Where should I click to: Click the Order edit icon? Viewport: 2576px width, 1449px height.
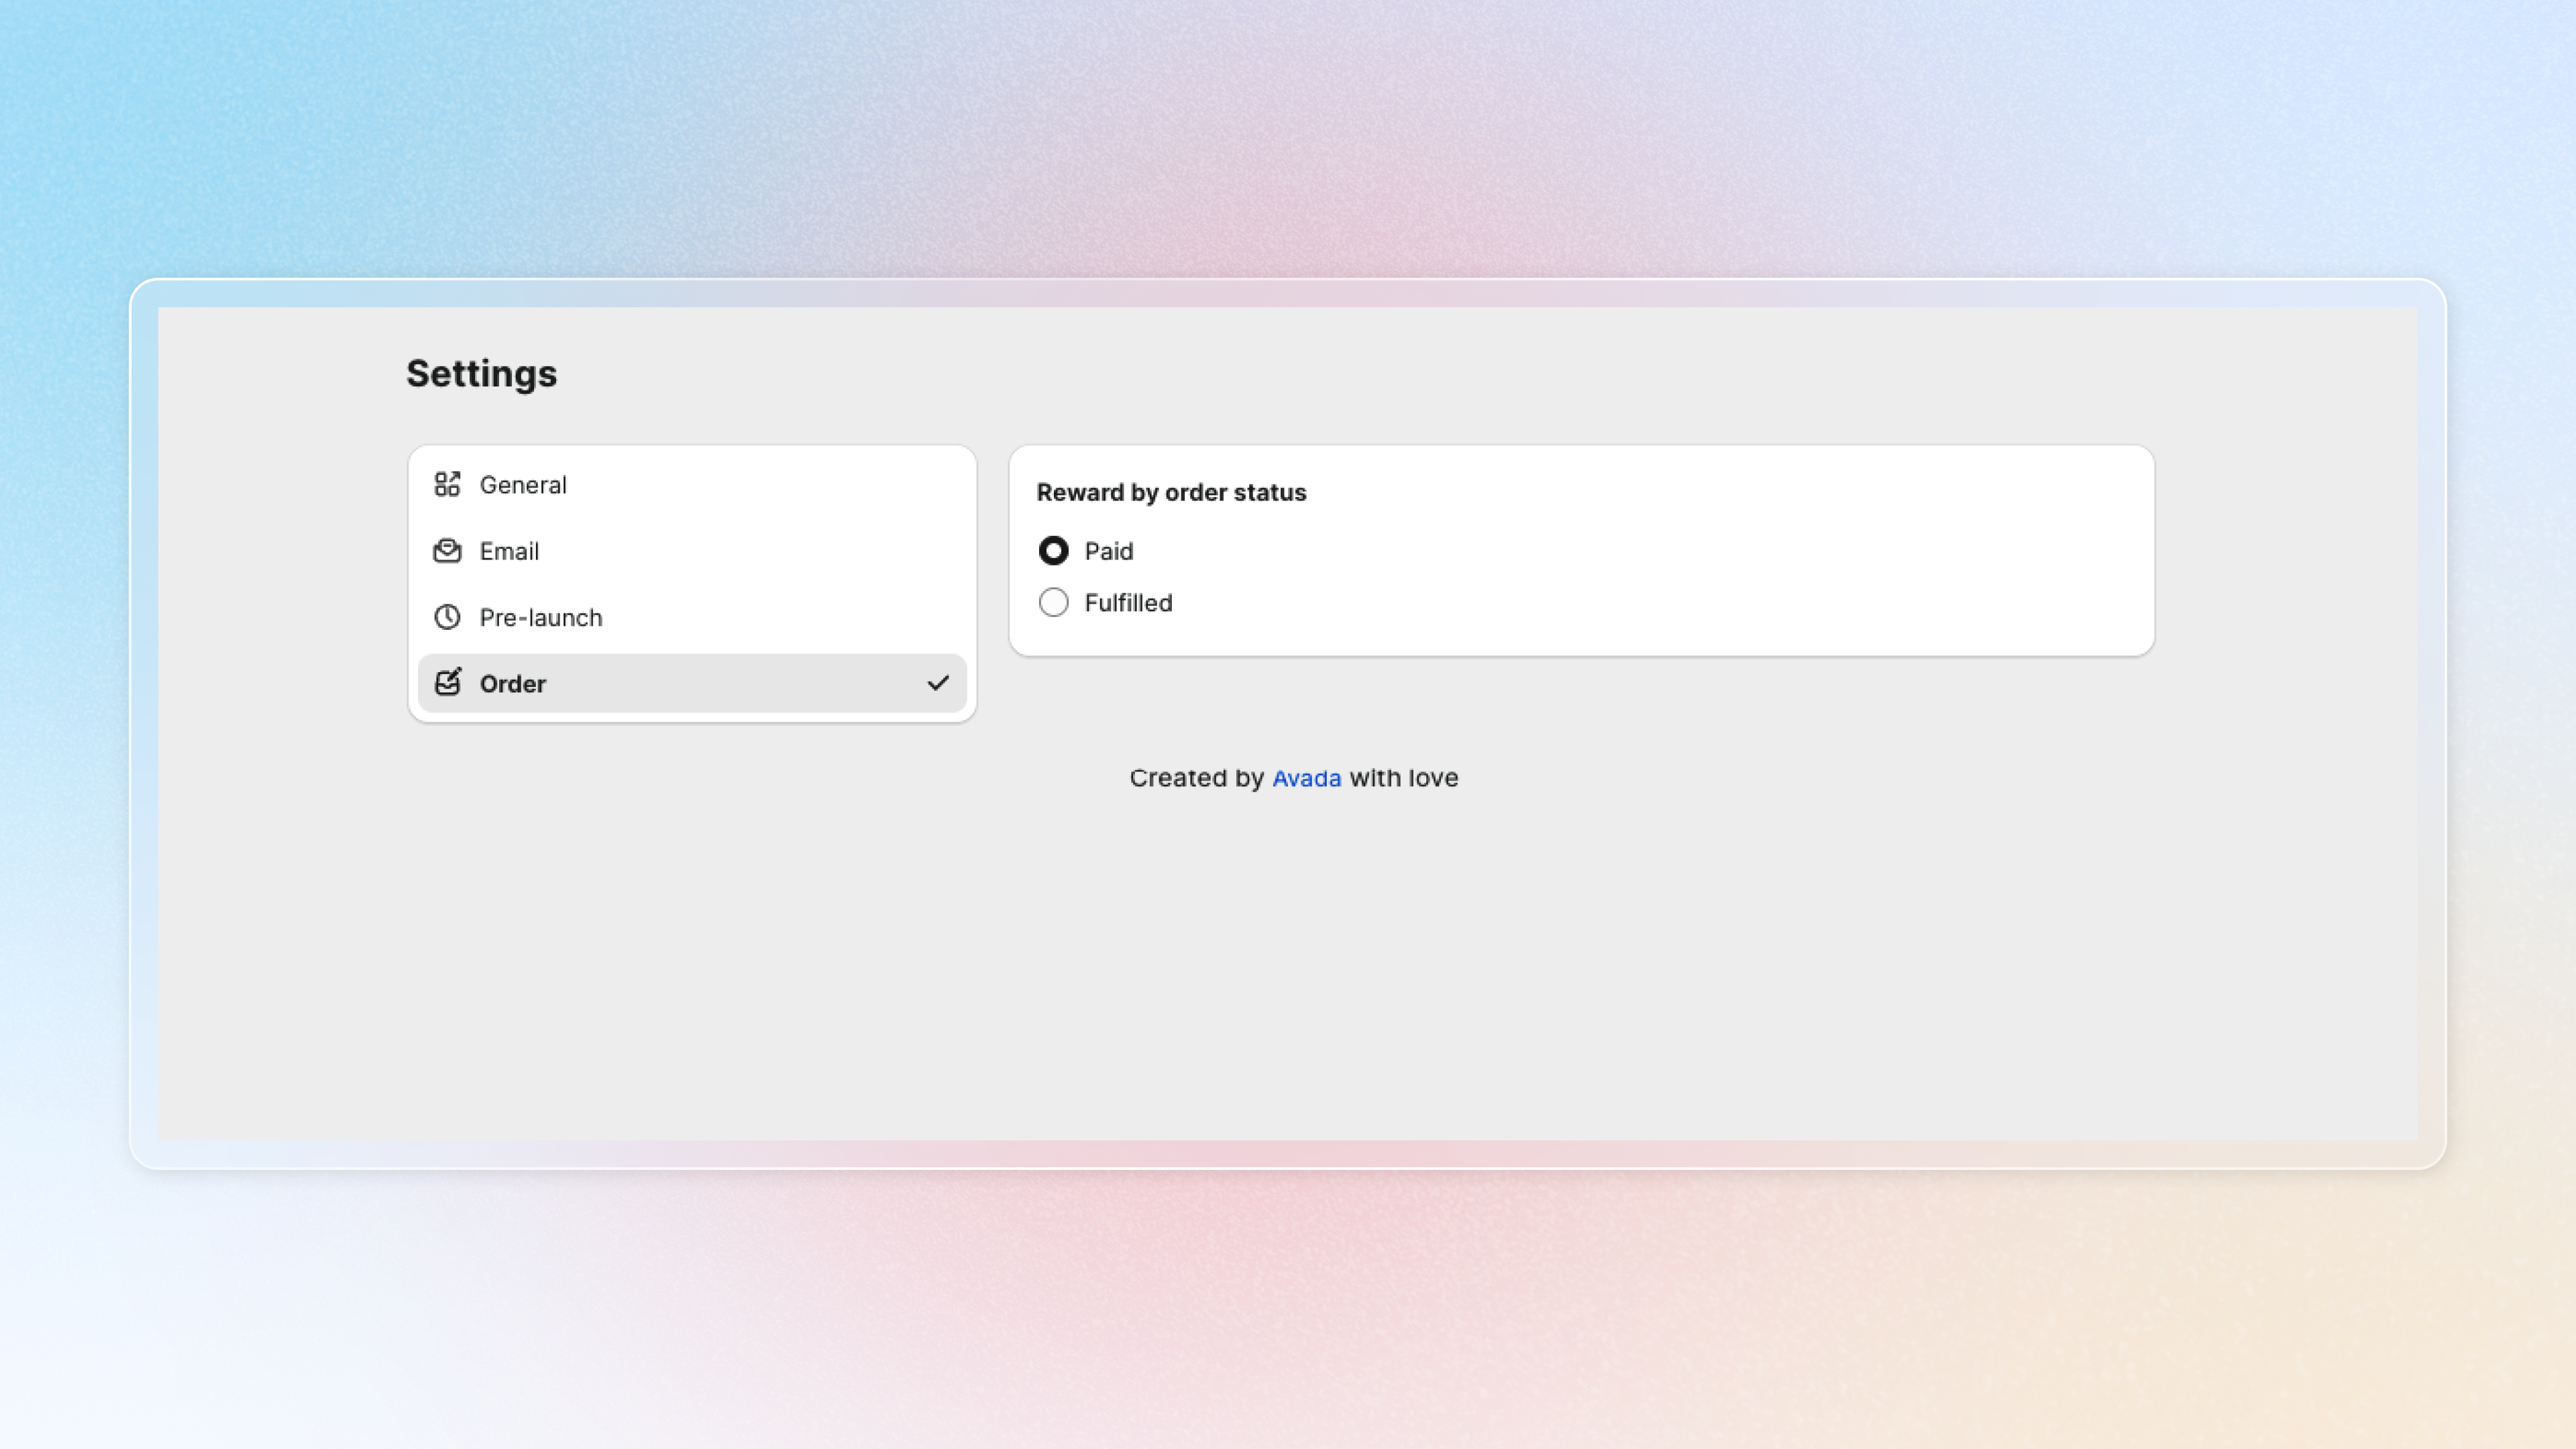click(x=447, y=683)
